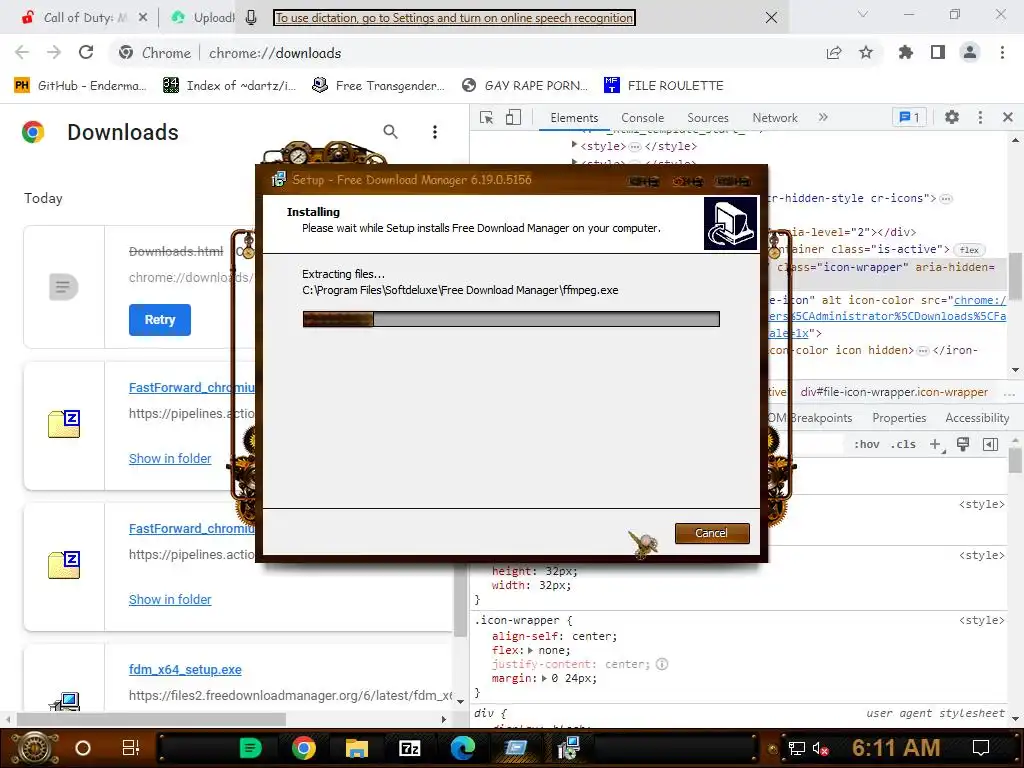Screen dimensions: 1024x768
Task: Open the steampunk Start button
Action: [34, 748]
